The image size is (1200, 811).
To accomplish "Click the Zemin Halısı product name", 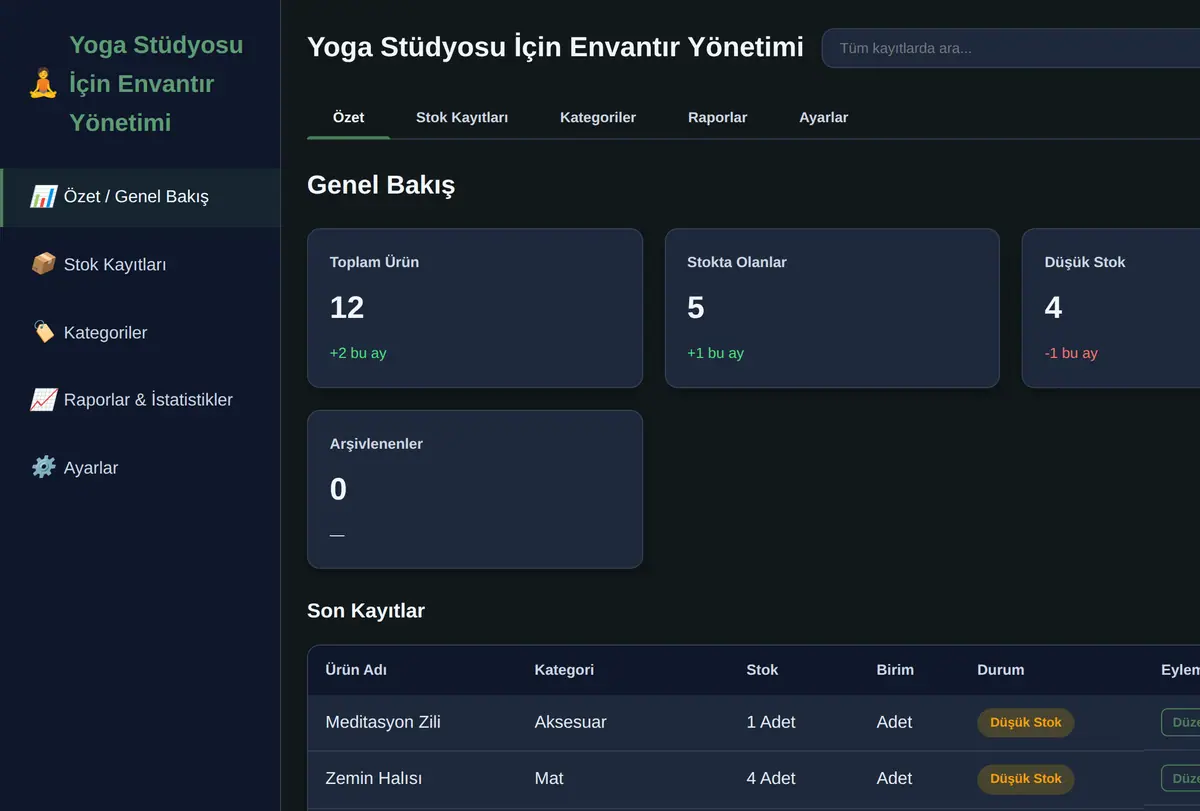I will click(x=374, y=778).
